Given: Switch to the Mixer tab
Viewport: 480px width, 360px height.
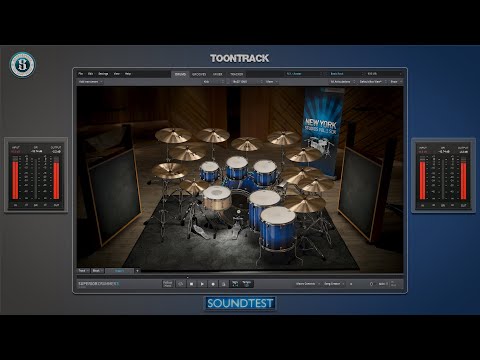Looking at the screenshot, I should pos(218,74).
